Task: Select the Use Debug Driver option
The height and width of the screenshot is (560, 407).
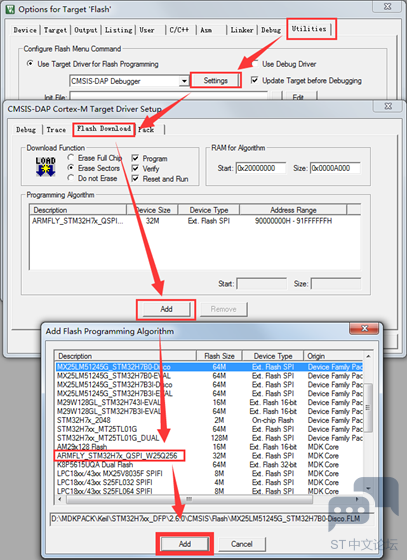Action: pyautogui.click(x=285, y=64)
